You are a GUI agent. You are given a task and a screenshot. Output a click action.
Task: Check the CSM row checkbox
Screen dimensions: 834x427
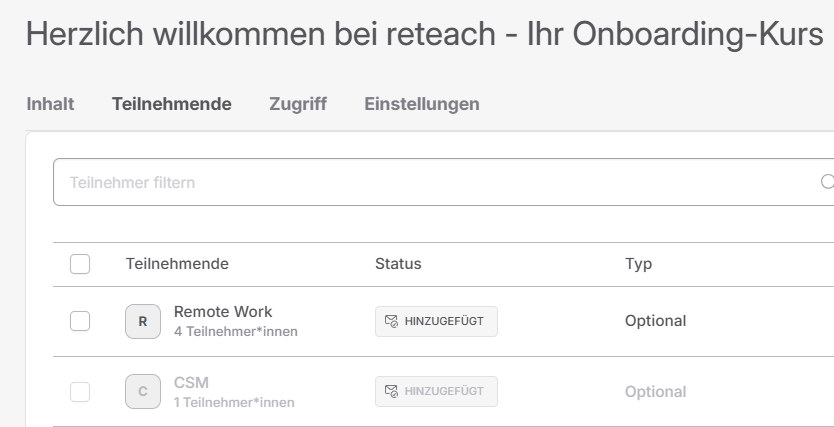(x=80, y=392)
